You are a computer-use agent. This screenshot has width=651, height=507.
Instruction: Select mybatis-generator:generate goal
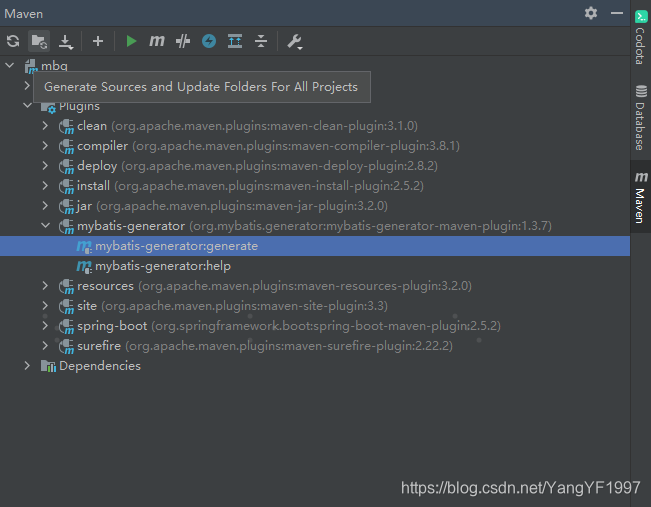(x=315, y=246)
